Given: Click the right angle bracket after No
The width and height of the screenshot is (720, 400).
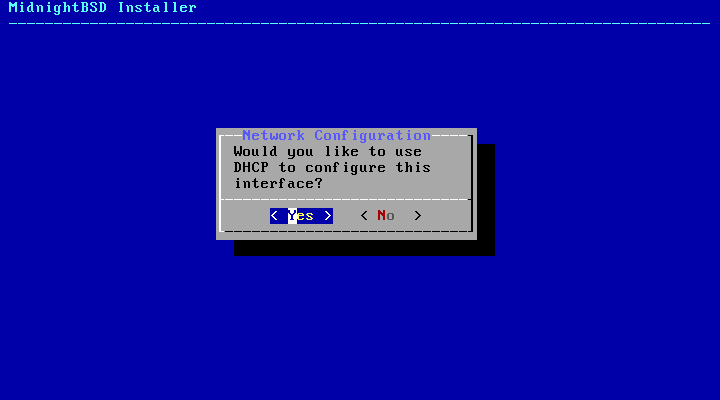Looking at the screenshot, I should tap(417, 216).
